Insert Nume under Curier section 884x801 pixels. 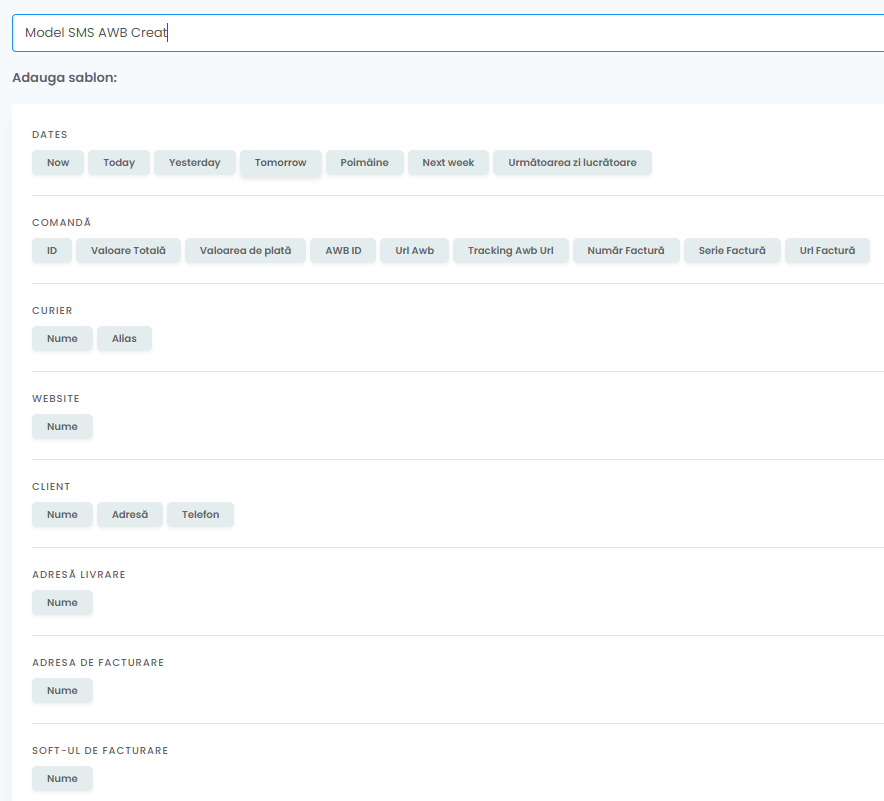point(62,338)
